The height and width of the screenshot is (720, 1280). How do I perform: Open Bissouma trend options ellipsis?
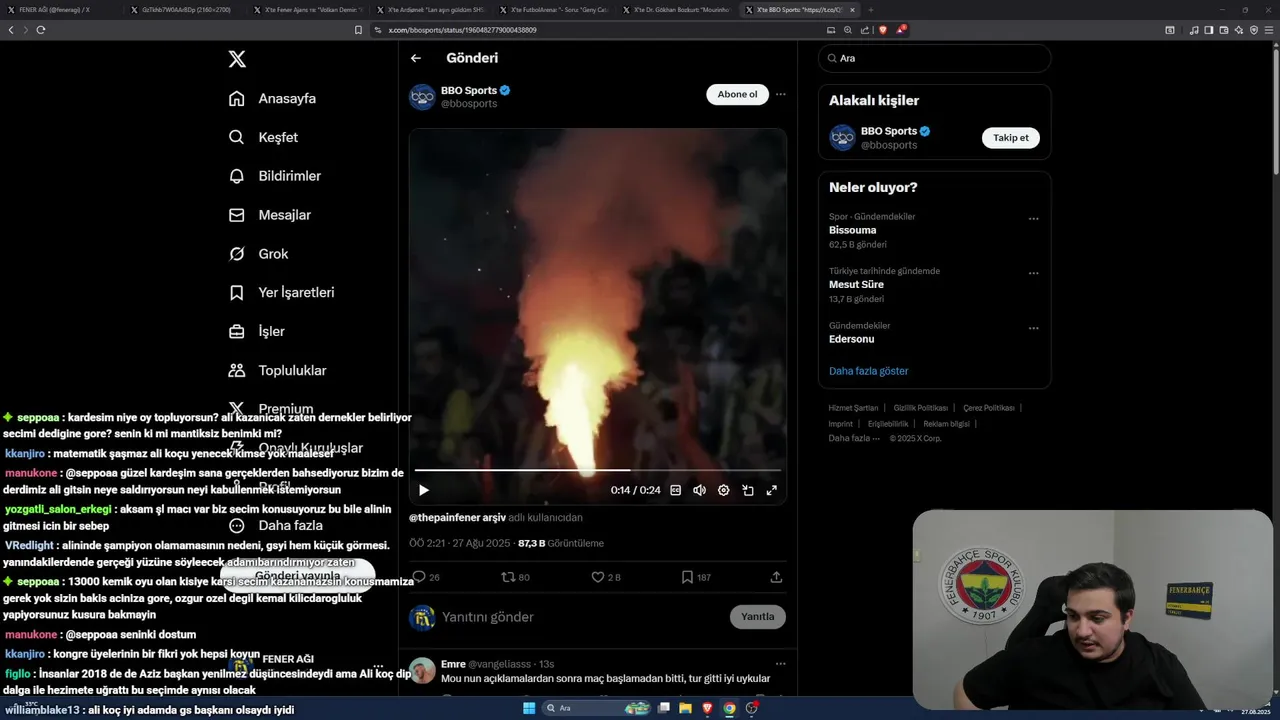pos(1033,219)
